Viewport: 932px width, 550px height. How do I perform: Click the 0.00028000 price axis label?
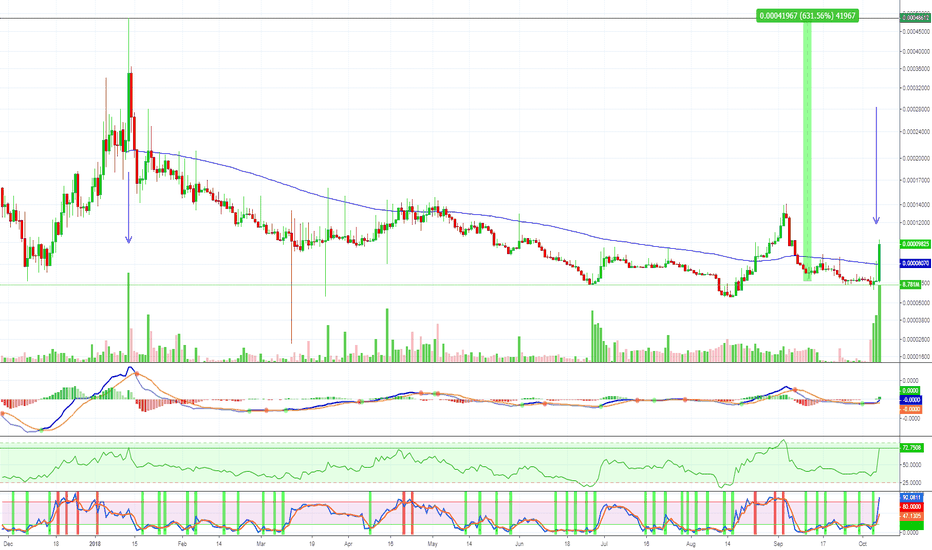tap(915, 109)
